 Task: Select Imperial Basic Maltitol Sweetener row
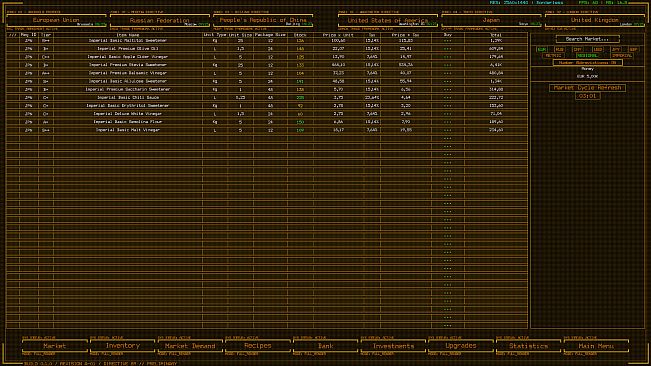point(267,41)
